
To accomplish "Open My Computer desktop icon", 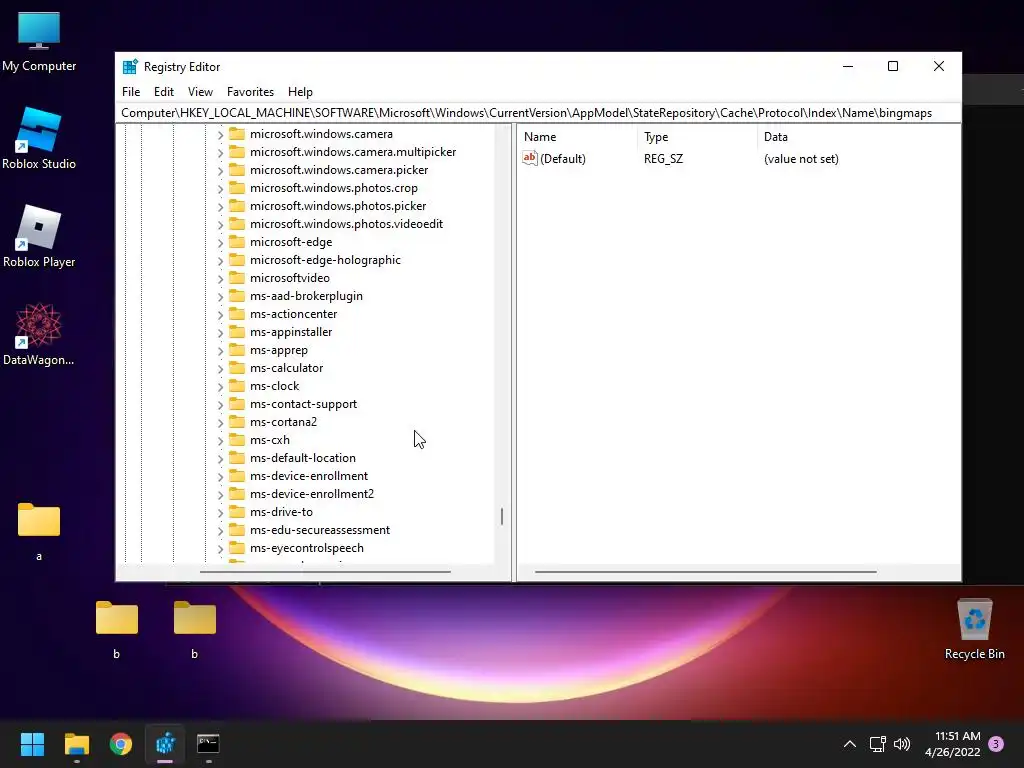I will [39, 41].
